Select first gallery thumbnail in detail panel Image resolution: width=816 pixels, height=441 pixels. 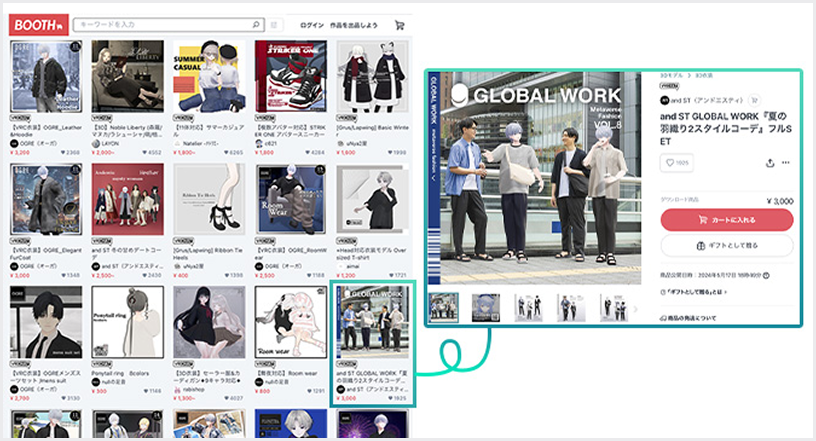(x=443, y=308)
